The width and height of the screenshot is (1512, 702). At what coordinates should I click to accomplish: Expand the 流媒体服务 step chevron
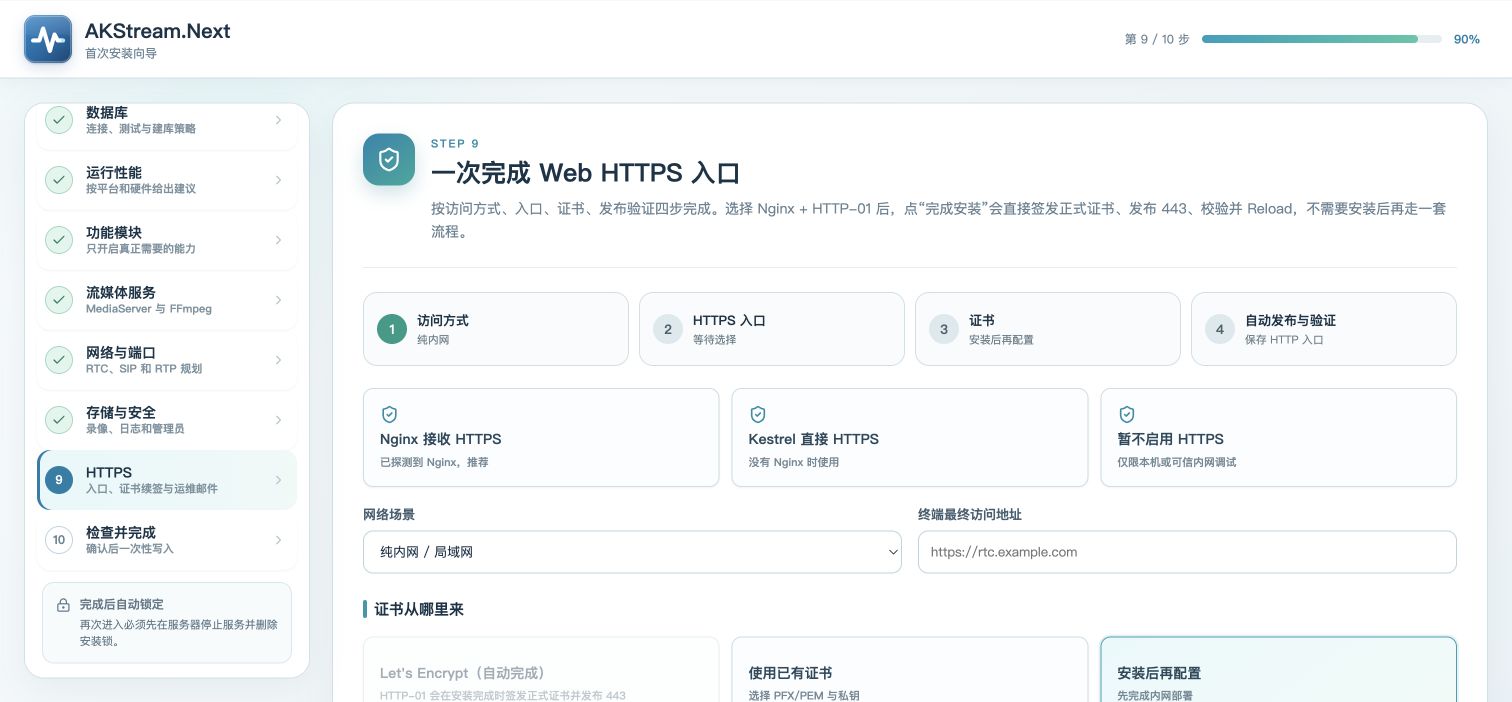click(278, 300)
